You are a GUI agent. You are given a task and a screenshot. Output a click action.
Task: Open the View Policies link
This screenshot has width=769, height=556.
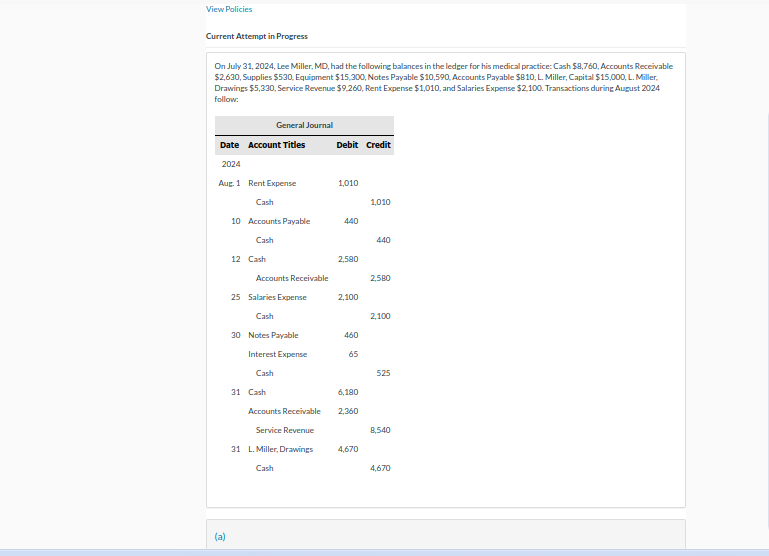pos(229,9)
